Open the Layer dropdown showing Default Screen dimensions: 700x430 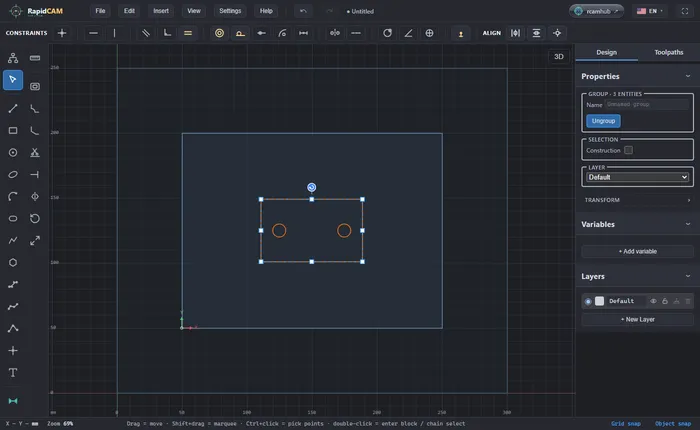(637, 177)
